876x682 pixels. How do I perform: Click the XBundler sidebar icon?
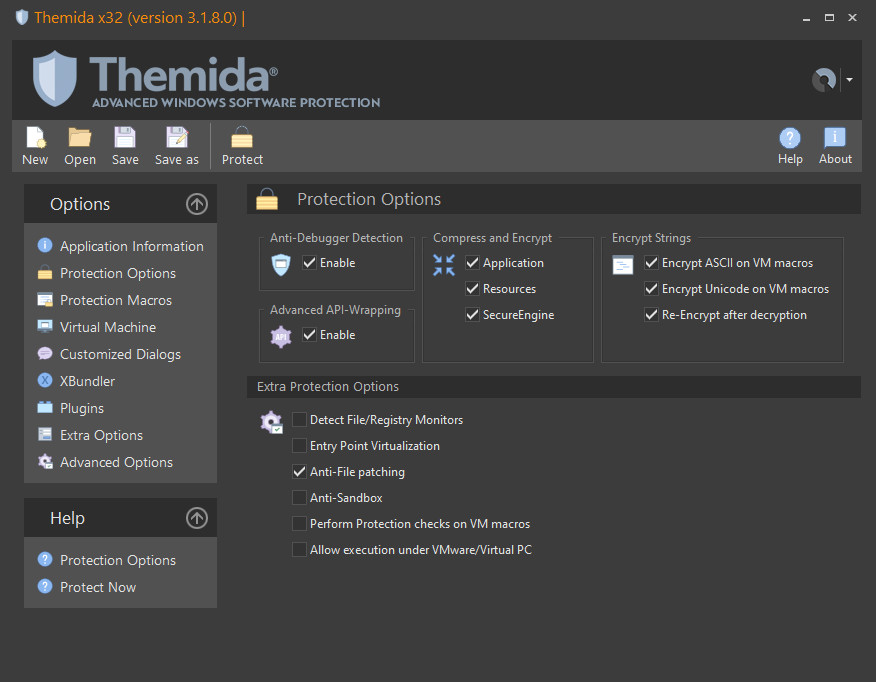[x=45, y=381]
